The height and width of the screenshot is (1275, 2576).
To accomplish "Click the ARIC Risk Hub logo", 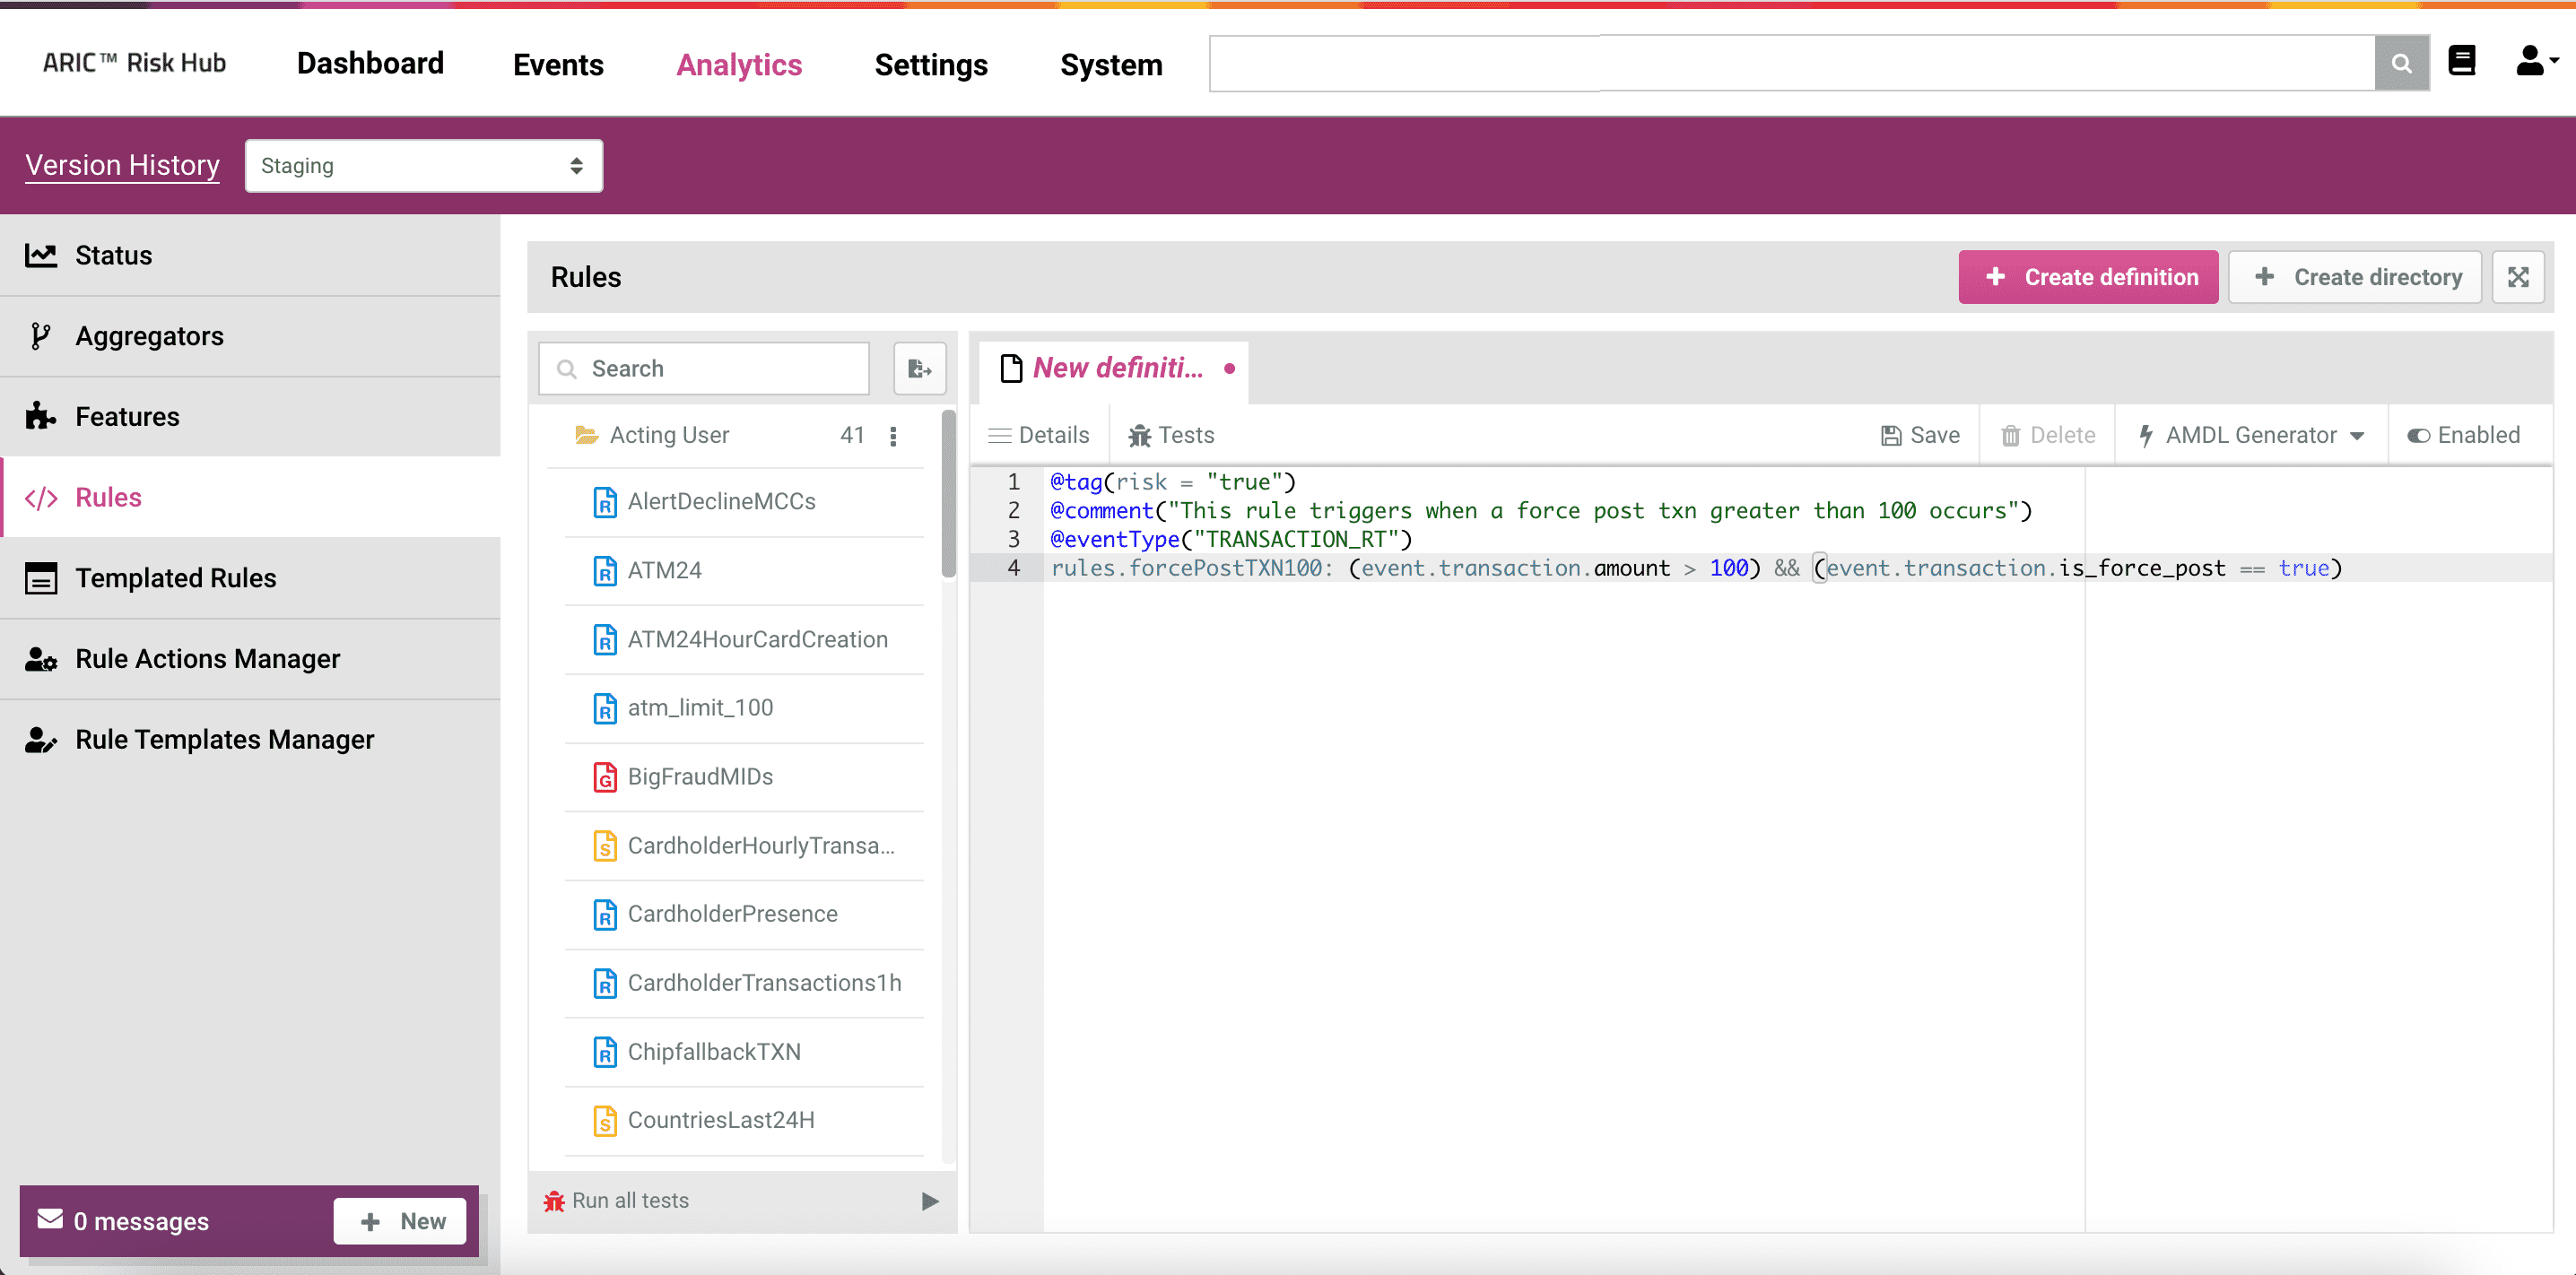I will [x=134, y=63].
